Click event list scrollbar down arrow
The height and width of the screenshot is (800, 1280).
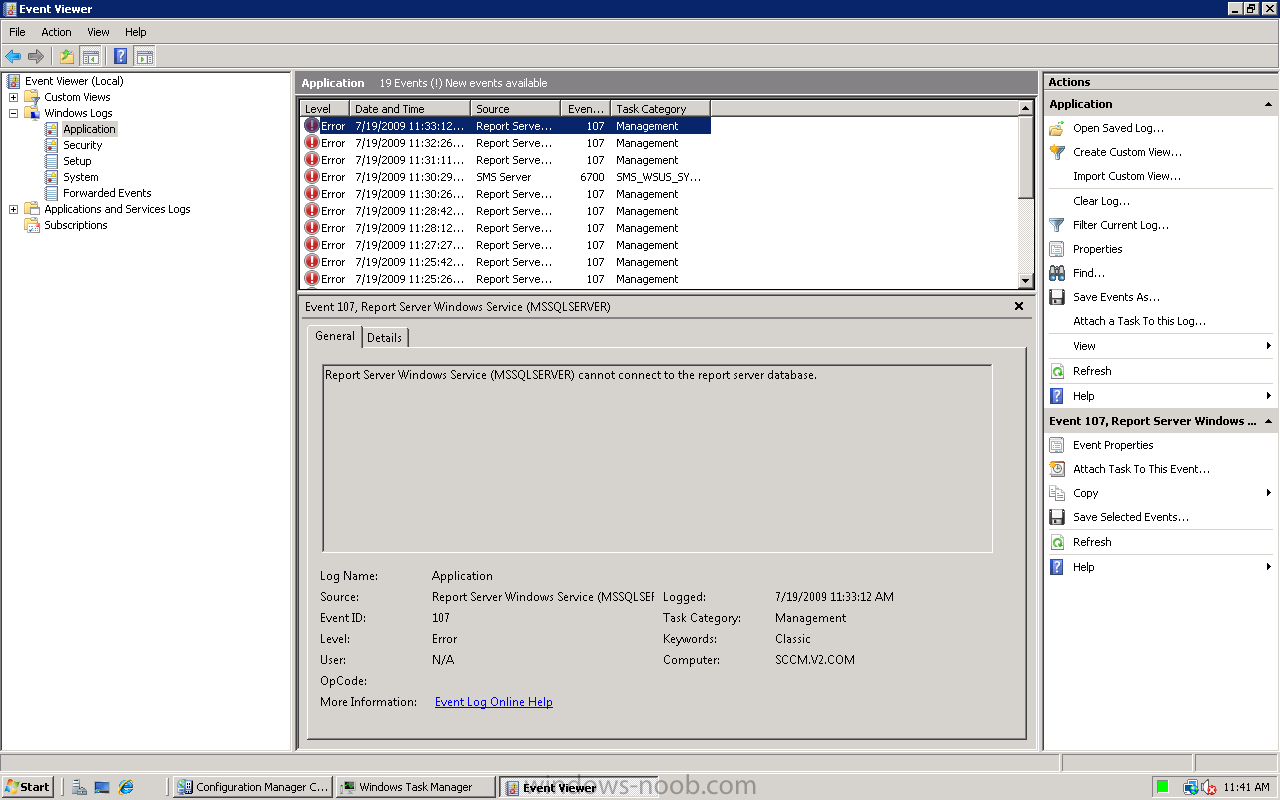(1026, 281)
